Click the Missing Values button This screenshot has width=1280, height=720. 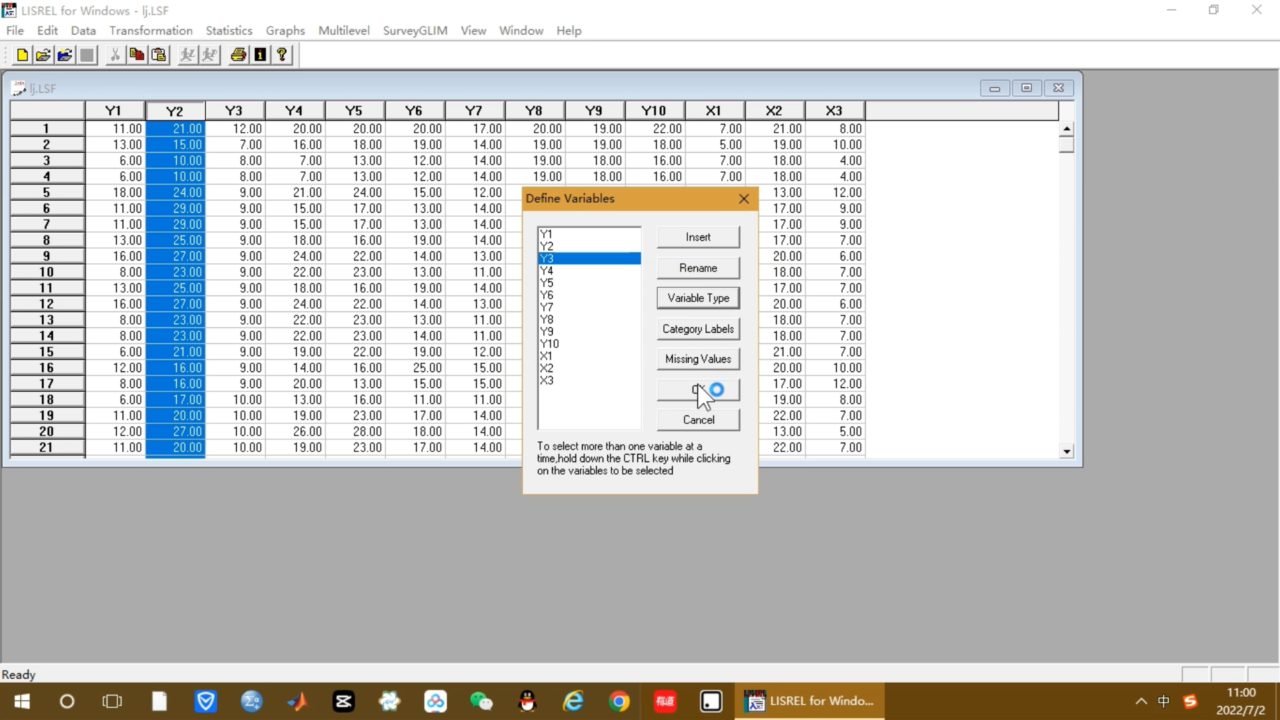click(698, 359)
